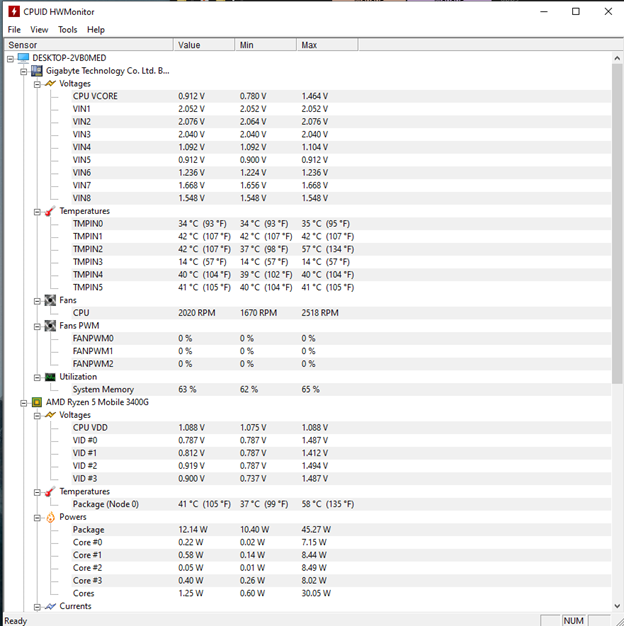
Task: Collapse the Fans group
Action: click(x=37, y=301)
